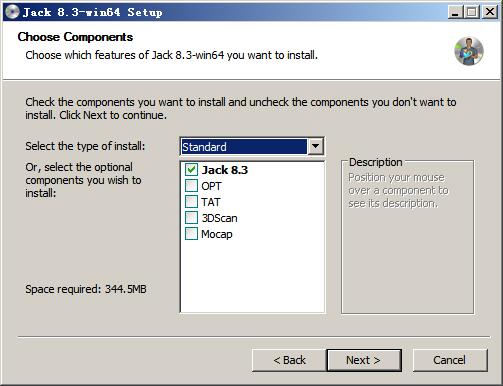Open the install type dropdown arrow

tap(315, 146)
